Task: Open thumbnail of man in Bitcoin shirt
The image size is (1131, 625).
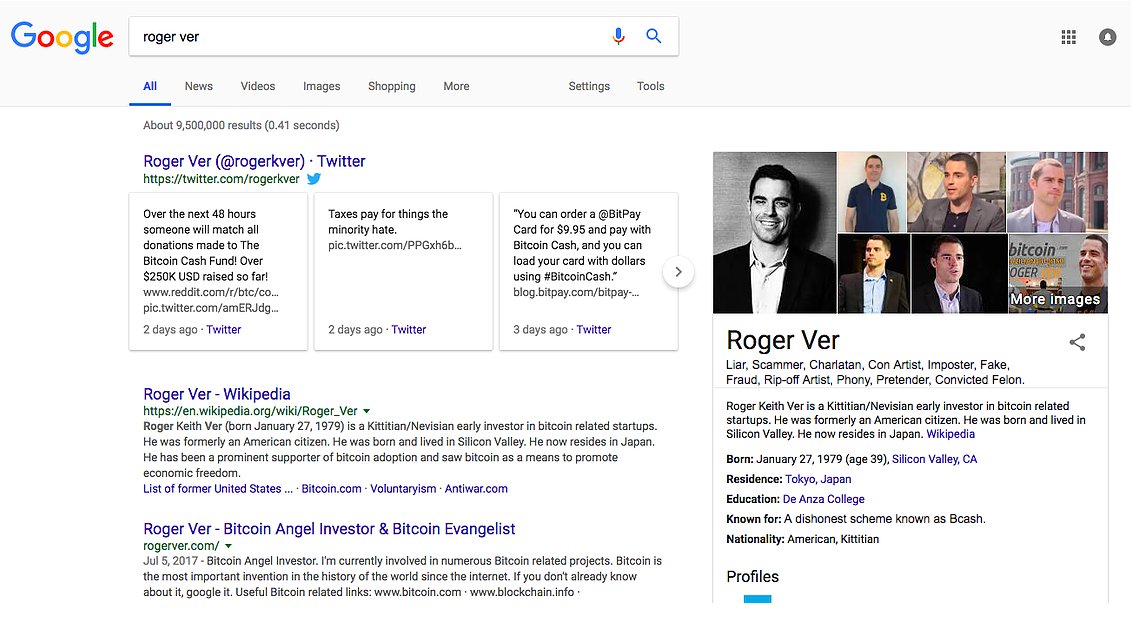Action: pos(872,192)
